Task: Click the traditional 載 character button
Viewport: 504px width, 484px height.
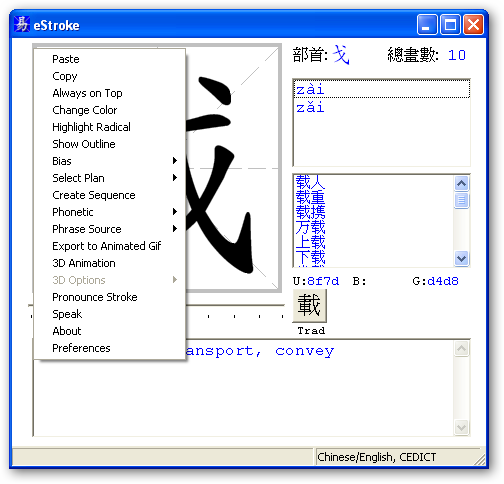Action: coord(309,305)
